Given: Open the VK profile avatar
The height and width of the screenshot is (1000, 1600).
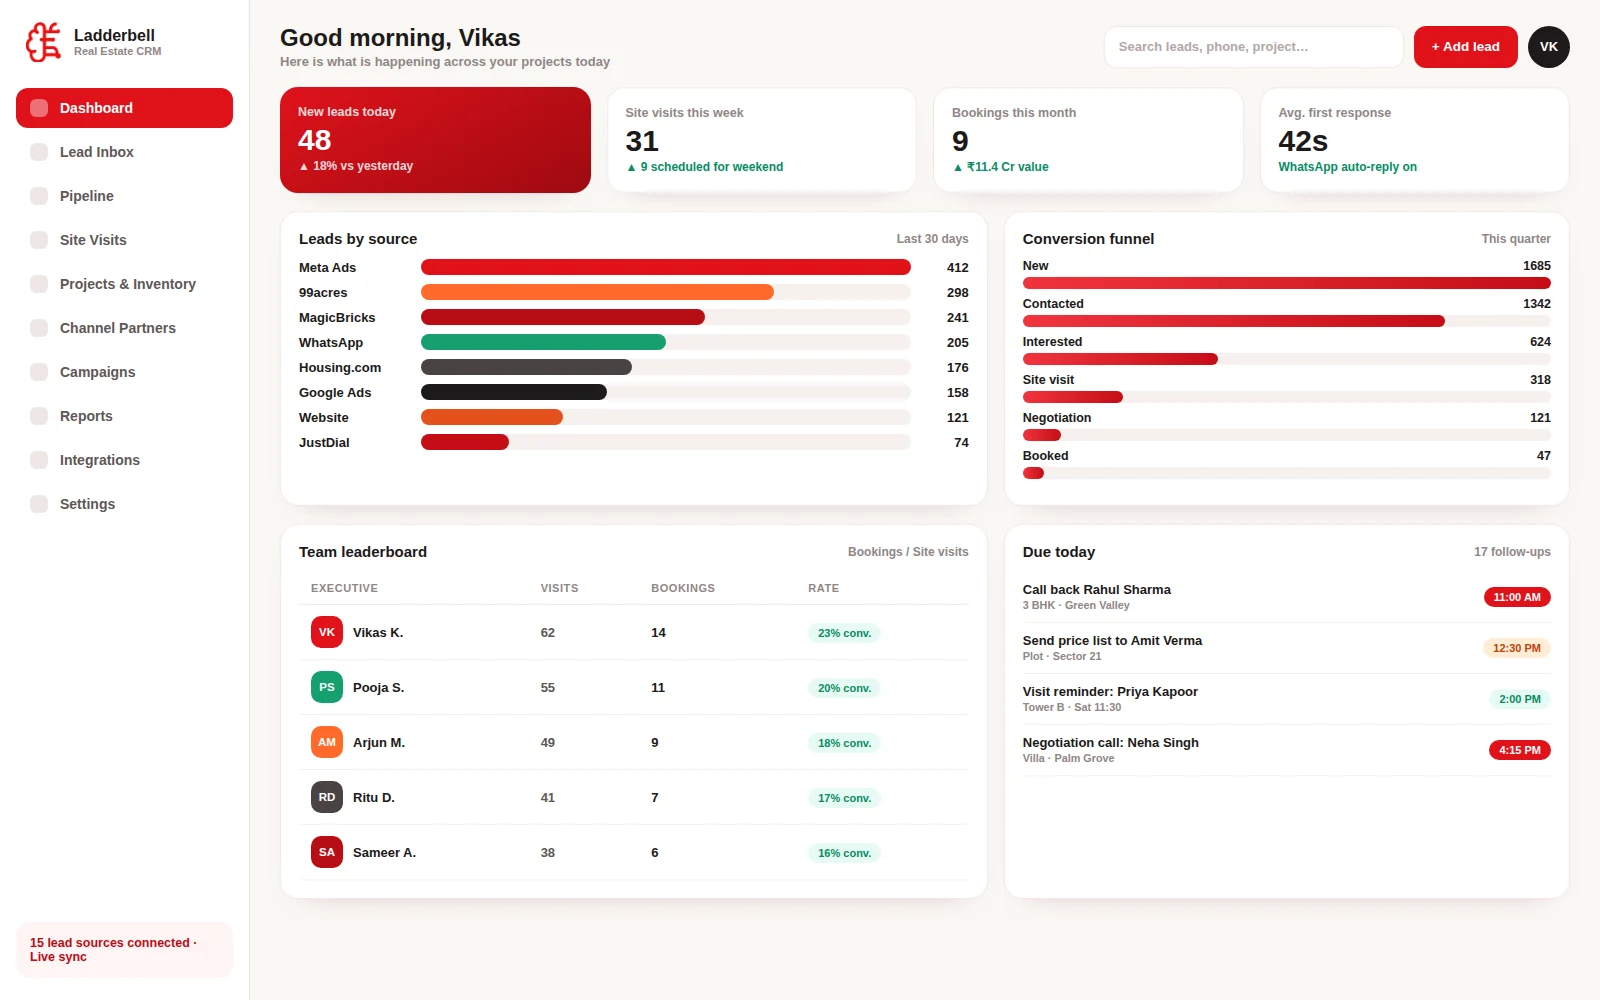Looking at the screenshot, I should coord(1549,47).
